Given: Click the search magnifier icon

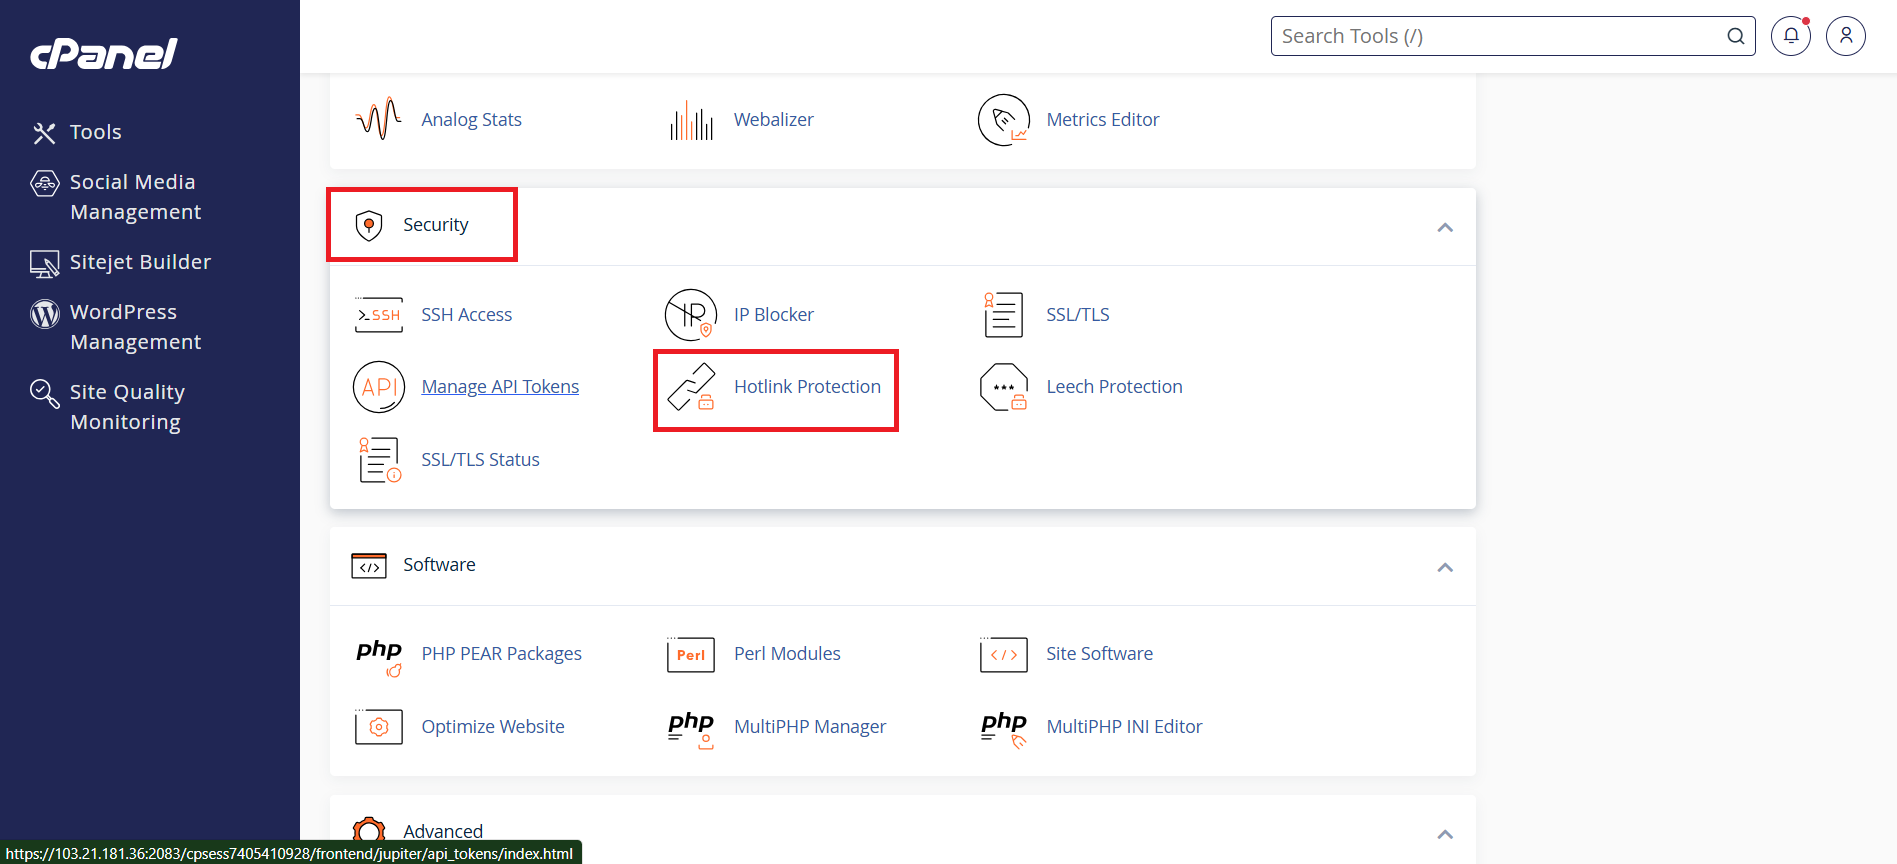Looking at the screenshot, I should (1736, 36).
